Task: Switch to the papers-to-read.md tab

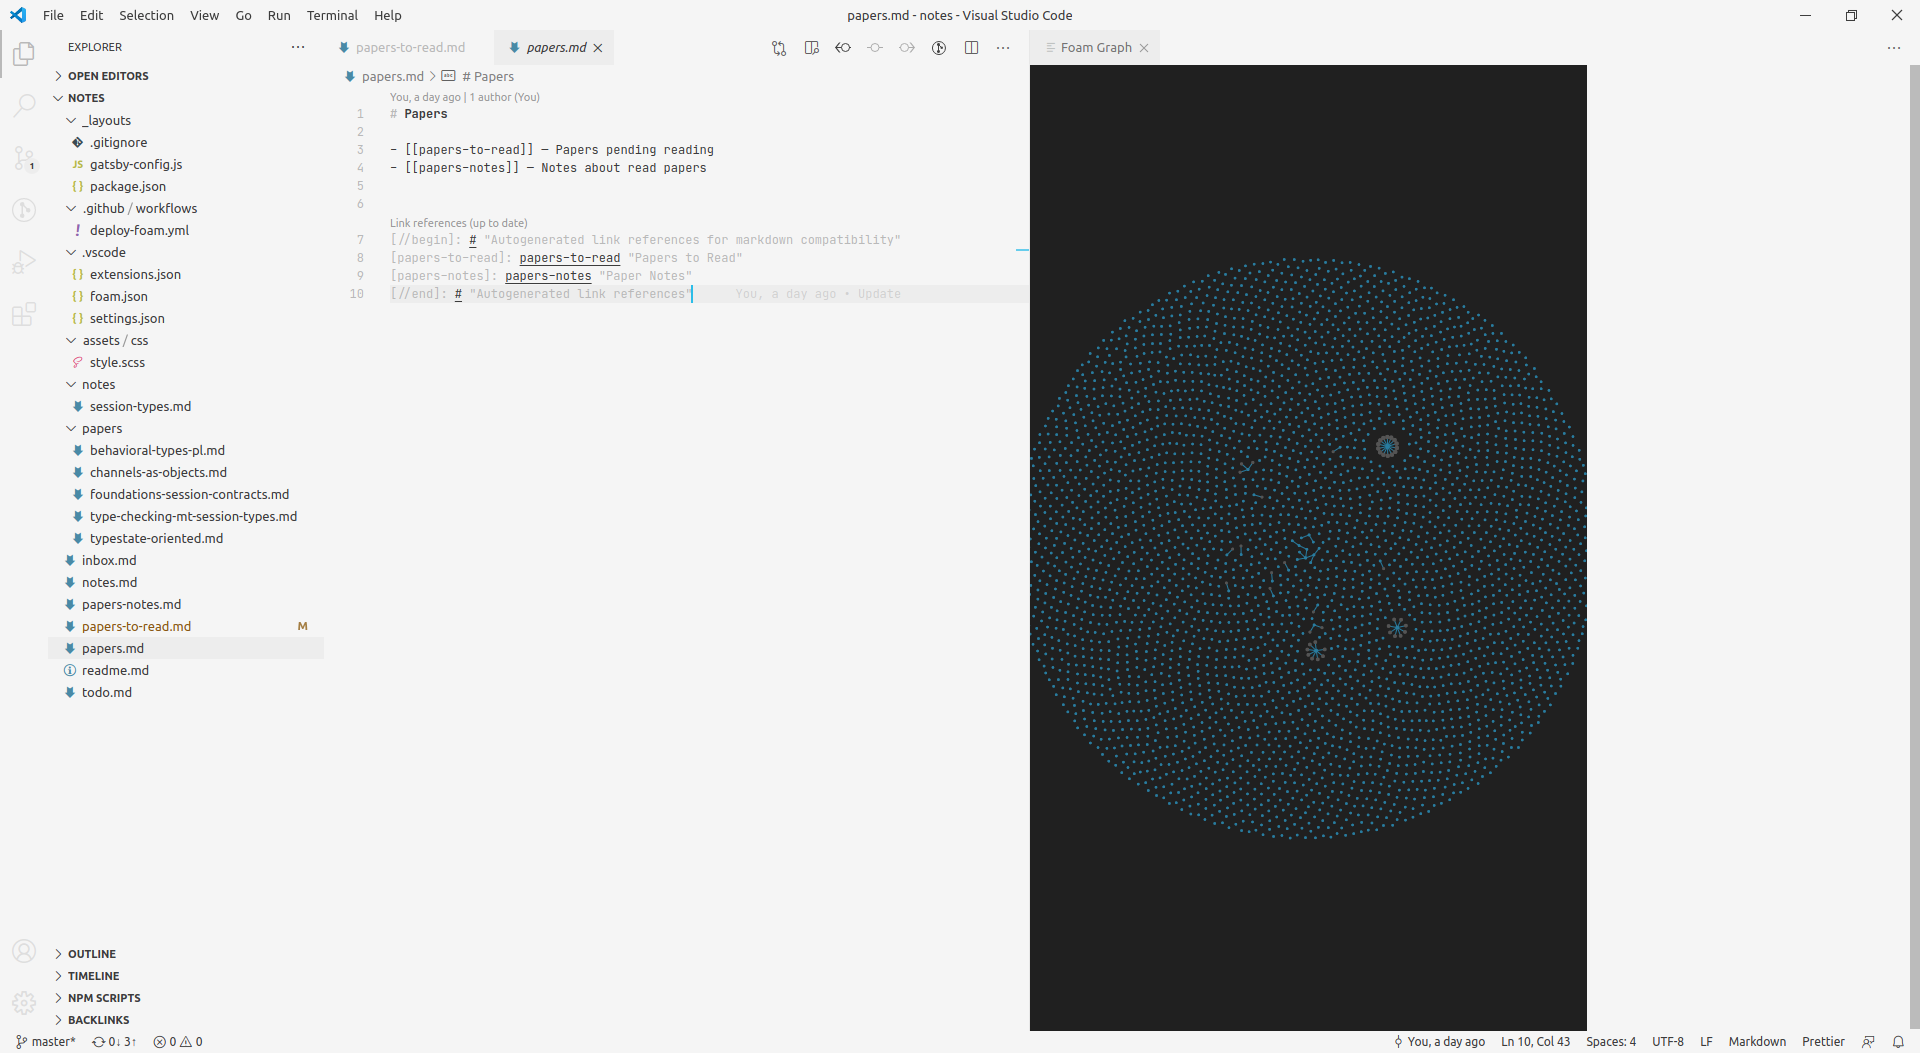Action: [410, 48]
